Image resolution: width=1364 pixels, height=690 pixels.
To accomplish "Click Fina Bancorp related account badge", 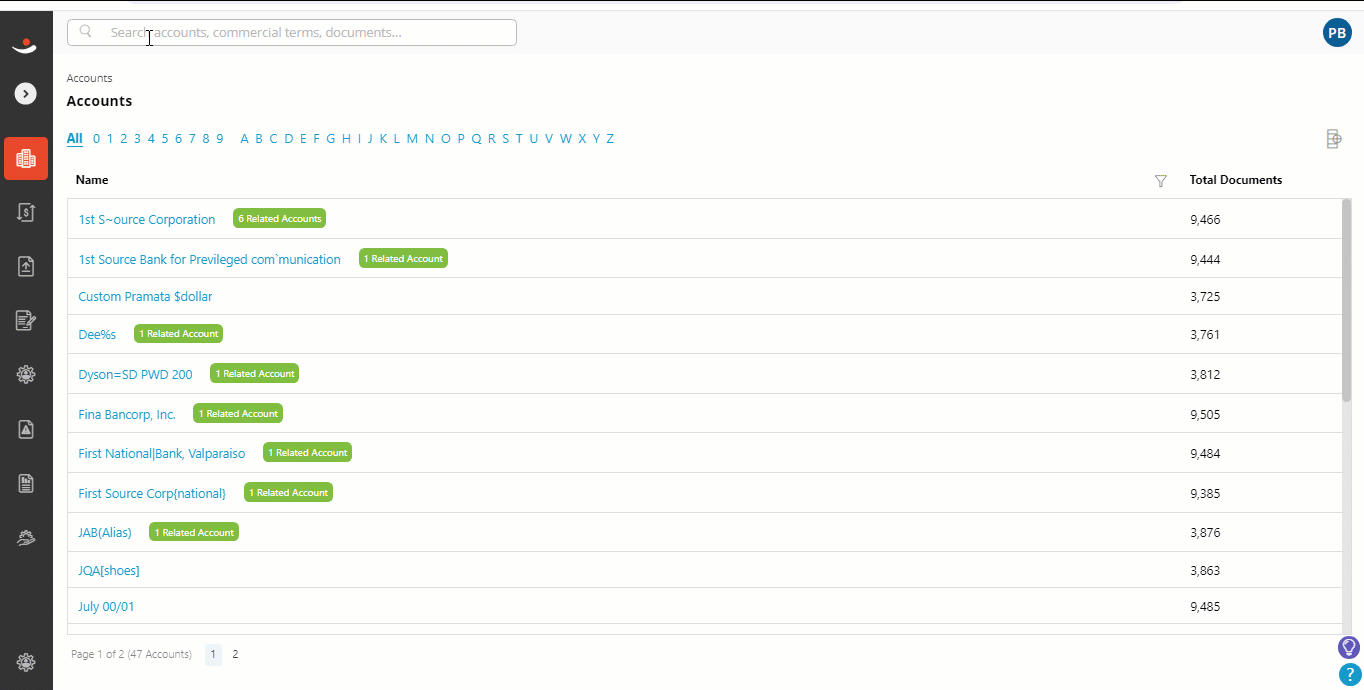I will click(238, 413).
